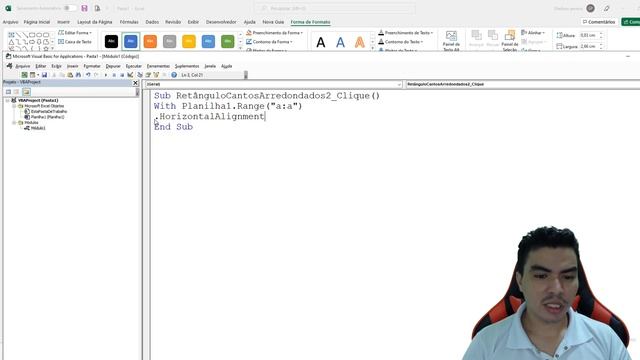
Task: Click the Excel save icon in title bar
Action: point(84,8)
